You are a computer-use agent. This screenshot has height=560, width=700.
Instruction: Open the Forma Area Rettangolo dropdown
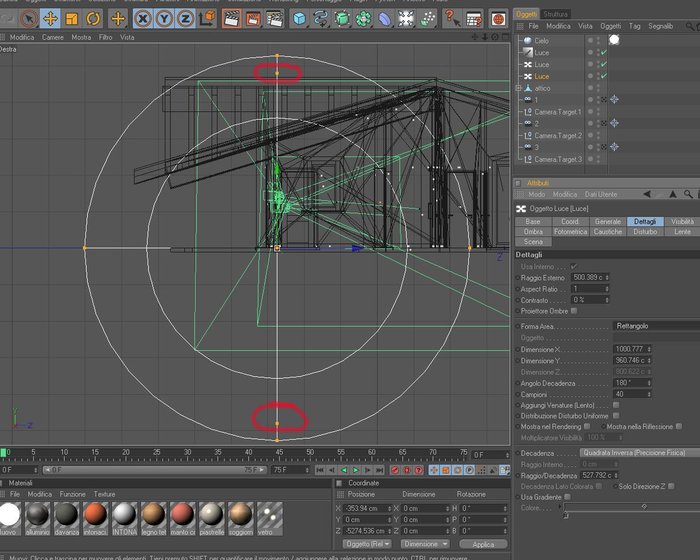click(x=656, y=326)
